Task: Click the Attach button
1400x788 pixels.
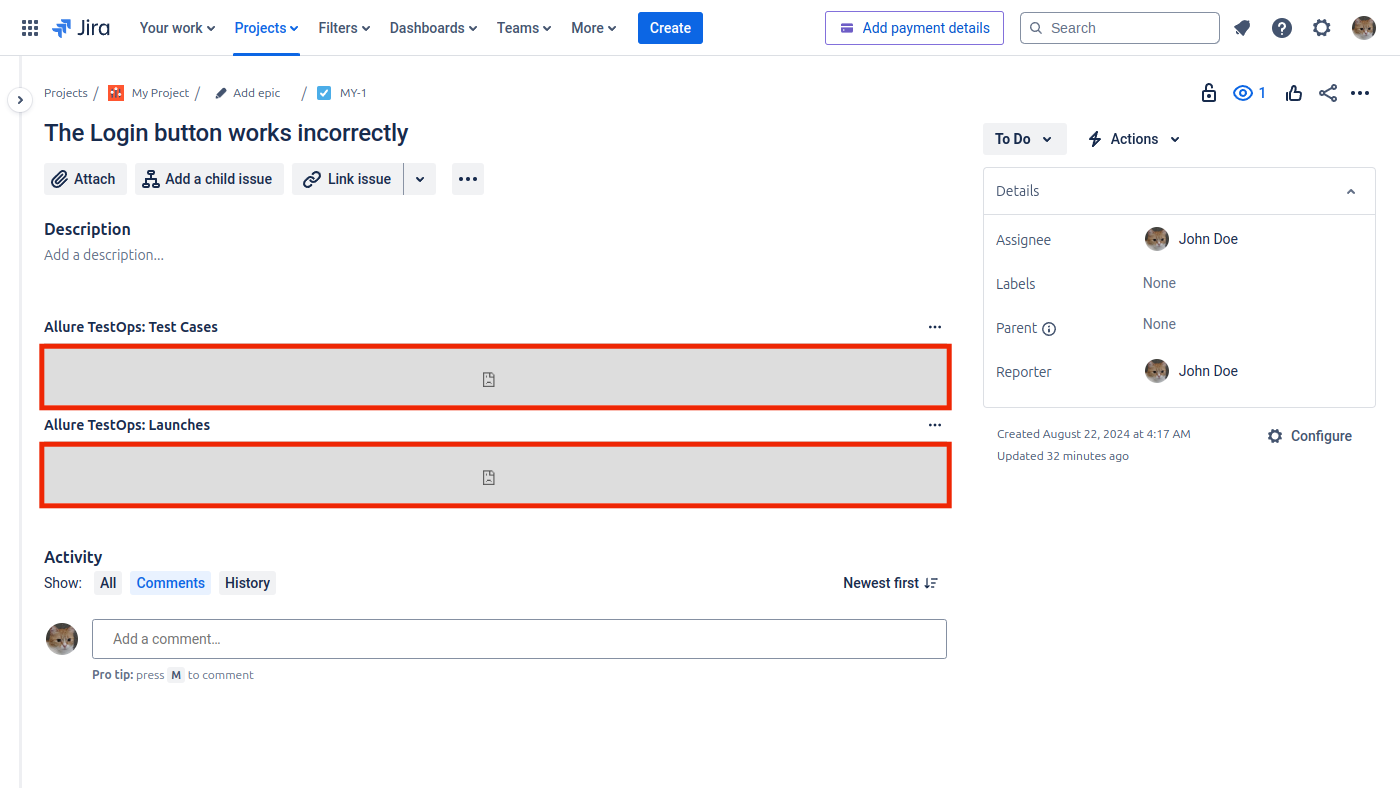Action: (85, 179)
